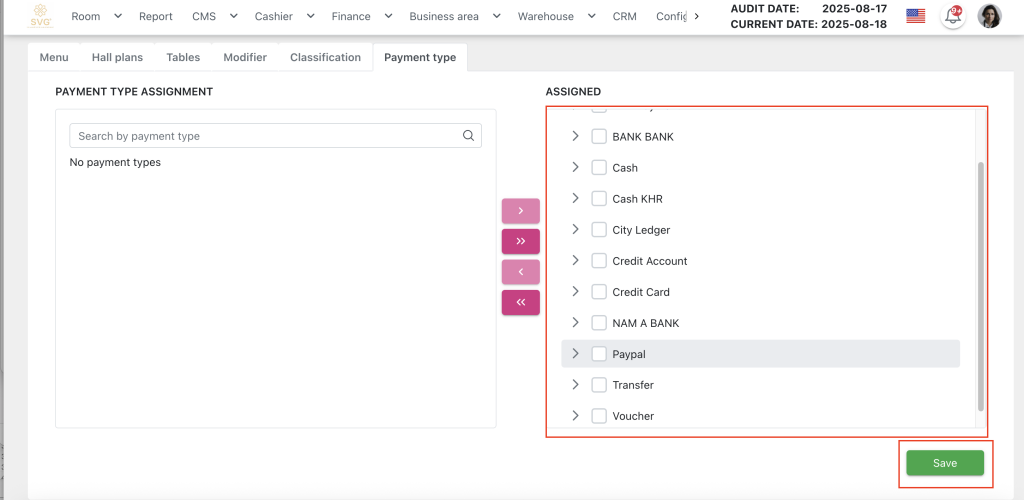Tick the Paypal checkbox

click(x=599, y=354)
